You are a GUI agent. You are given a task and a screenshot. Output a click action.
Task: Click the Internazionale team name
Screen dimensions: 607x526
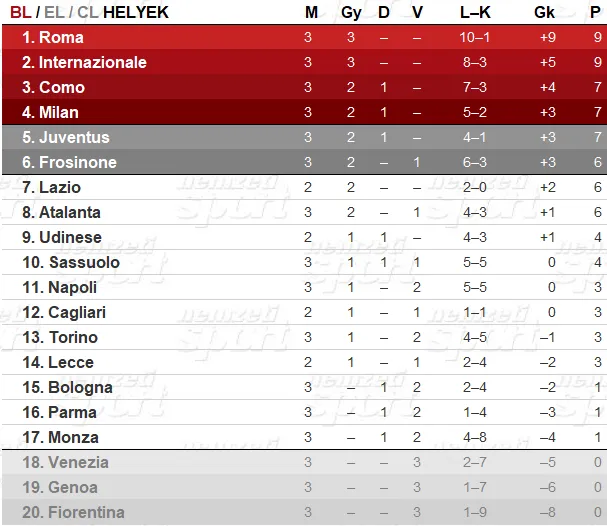93,62
